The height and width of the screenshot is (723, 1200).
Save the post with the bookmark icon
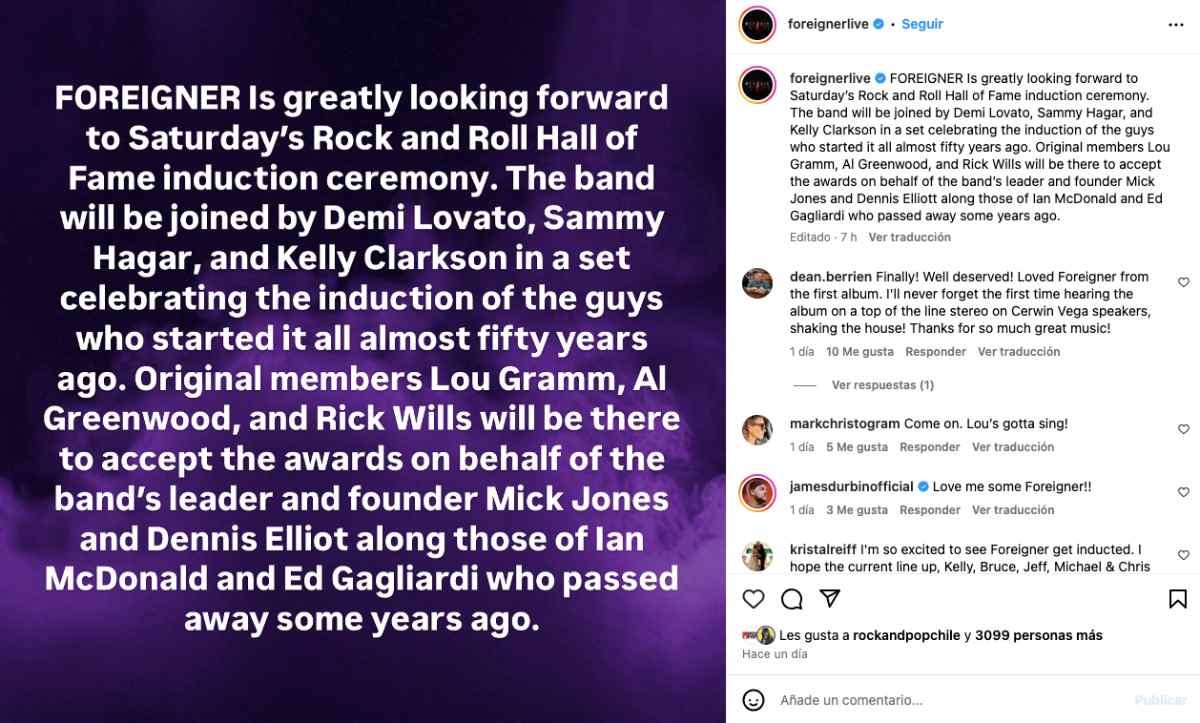click(x=1178, y=599)
